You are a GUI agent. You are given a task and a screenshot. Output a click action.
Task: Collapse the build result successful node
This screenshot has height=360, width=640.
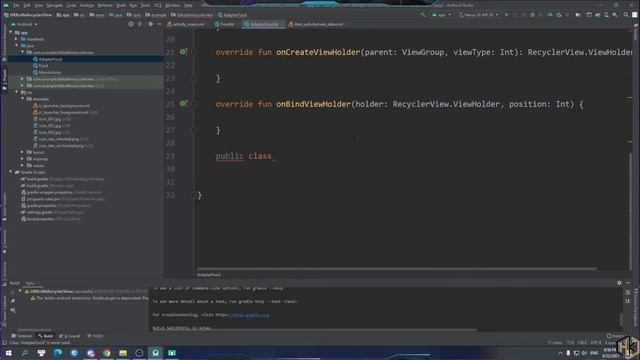pyautogui.click(x=20, y=291)
